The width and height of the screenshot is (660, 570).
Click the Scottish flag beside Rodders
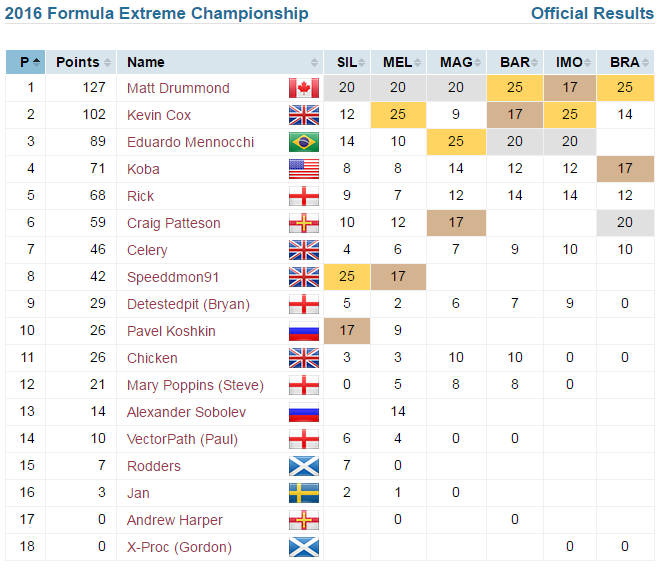(303, 466)
